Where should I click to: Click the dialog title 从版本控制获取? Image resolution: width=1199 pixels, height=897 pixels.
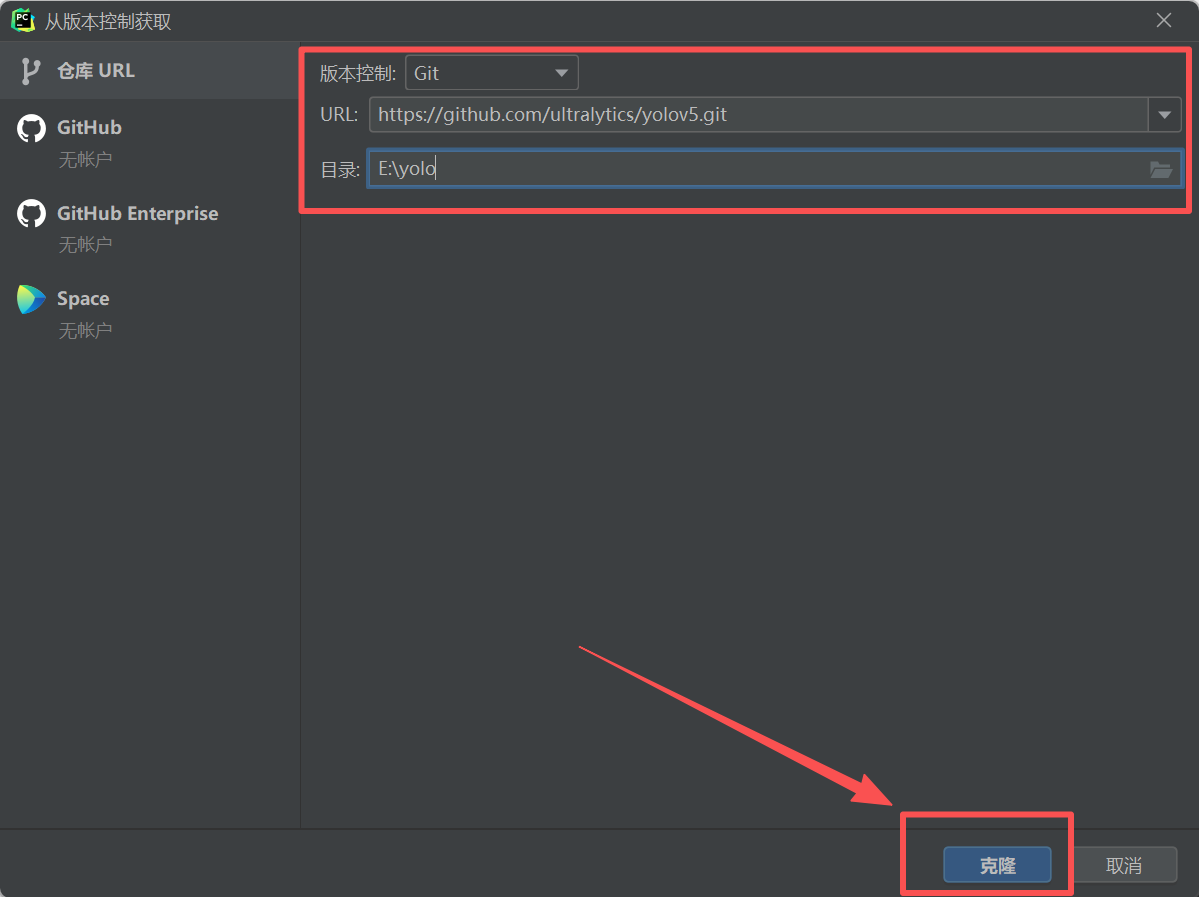(108, 21)
